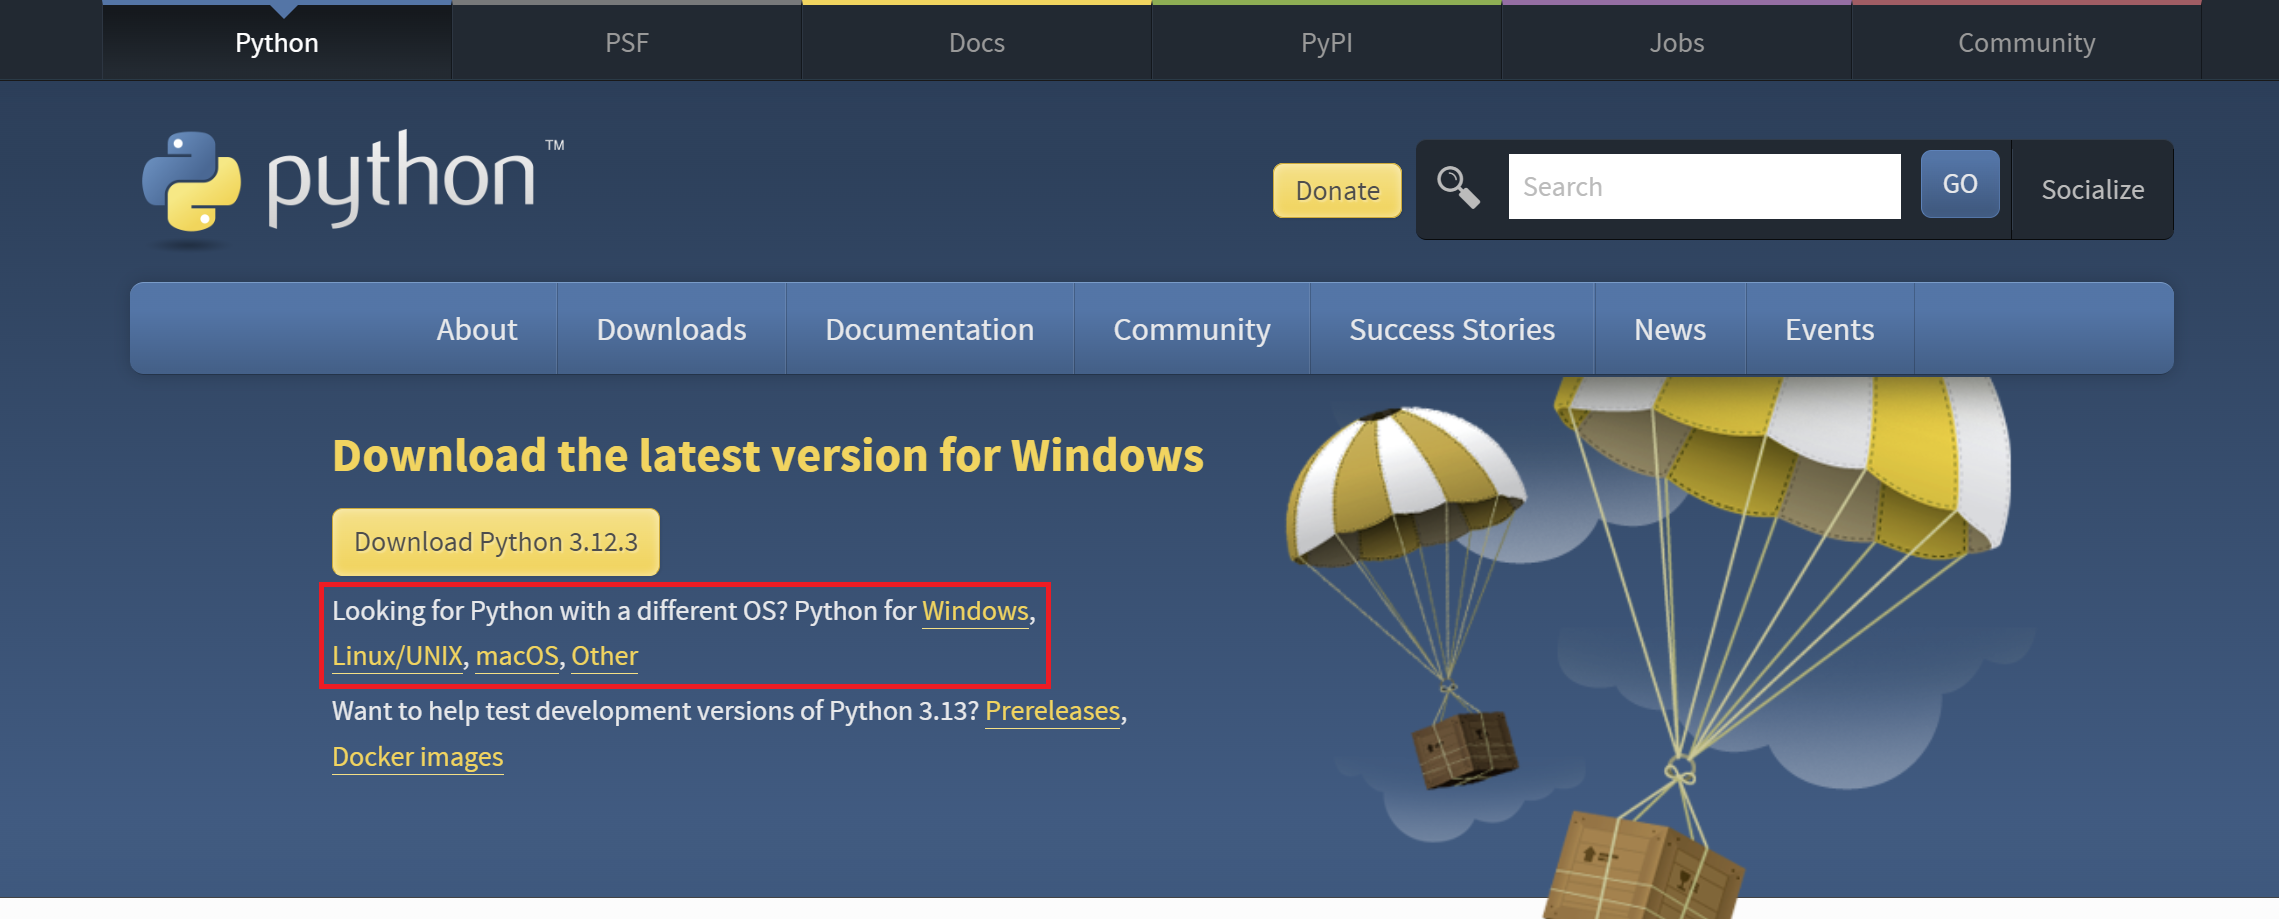Open Community in the blue navigation bar

click(x=1192, y=329)
